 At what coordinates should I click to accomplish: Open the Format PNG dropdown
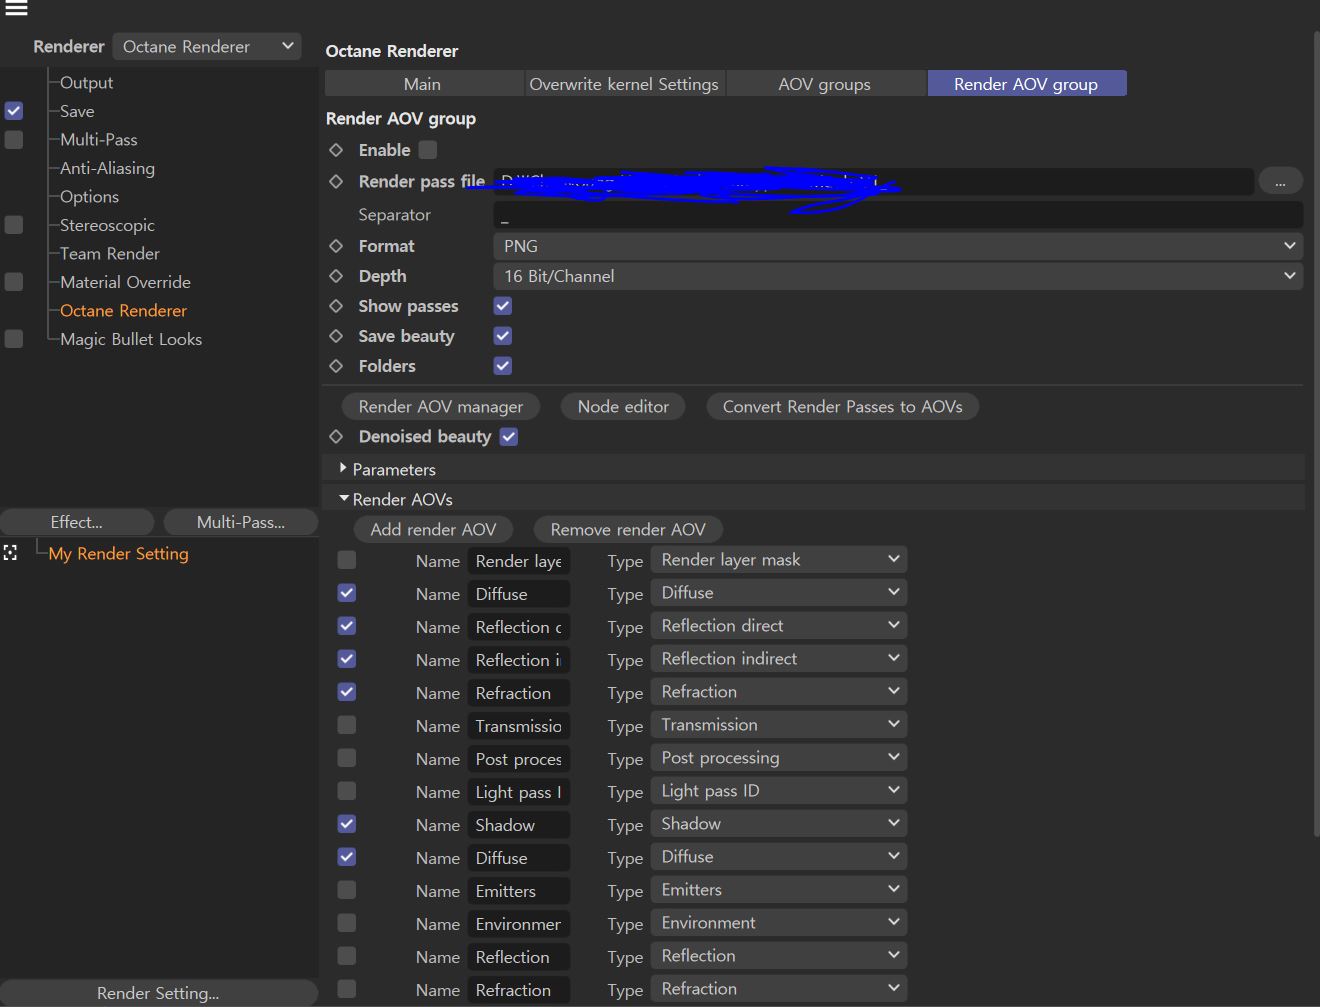coord(898,246)
